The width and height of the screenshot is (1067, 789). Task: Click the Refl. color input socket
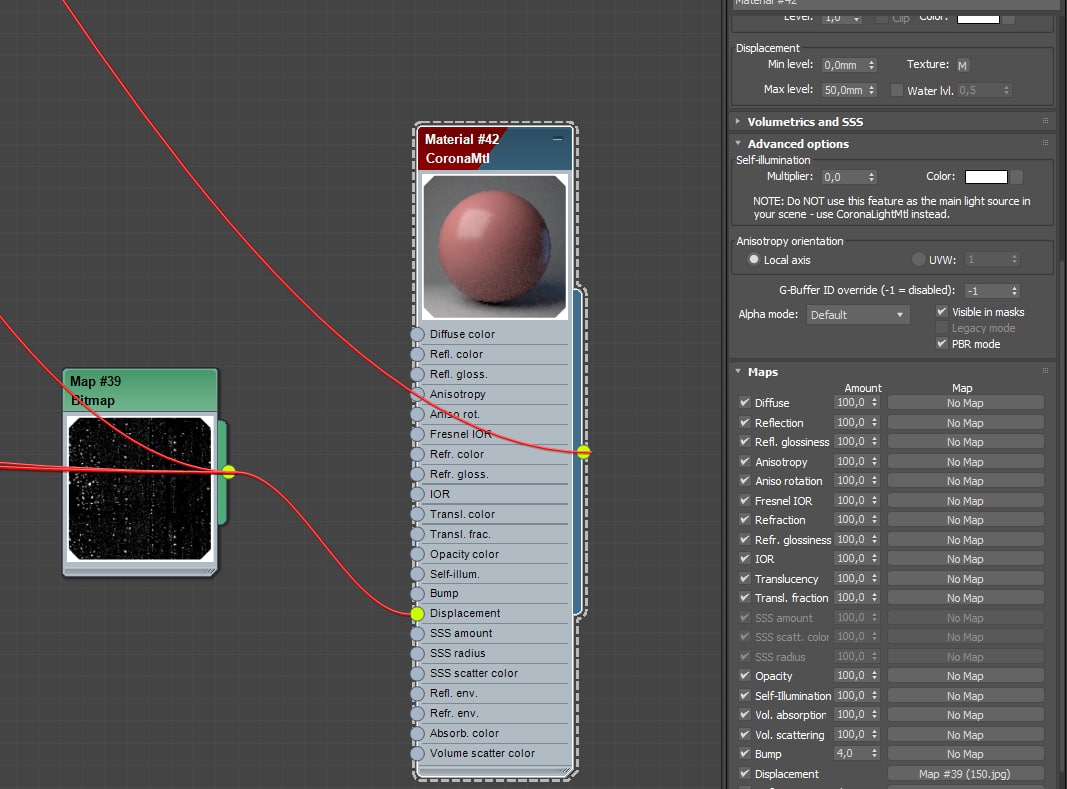pos(417,354)
